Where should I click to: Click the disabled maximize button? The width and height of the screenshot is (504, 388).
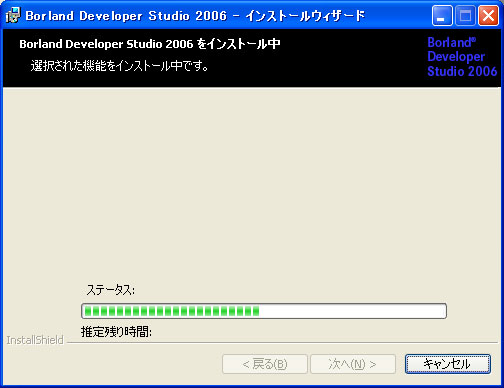coord(465,15)
